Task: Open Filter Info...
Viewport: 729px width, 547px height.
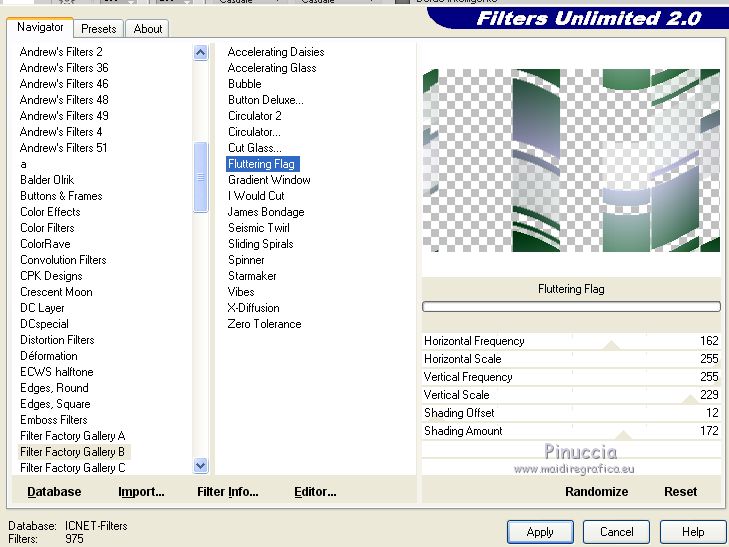Action: pos(227,492)
